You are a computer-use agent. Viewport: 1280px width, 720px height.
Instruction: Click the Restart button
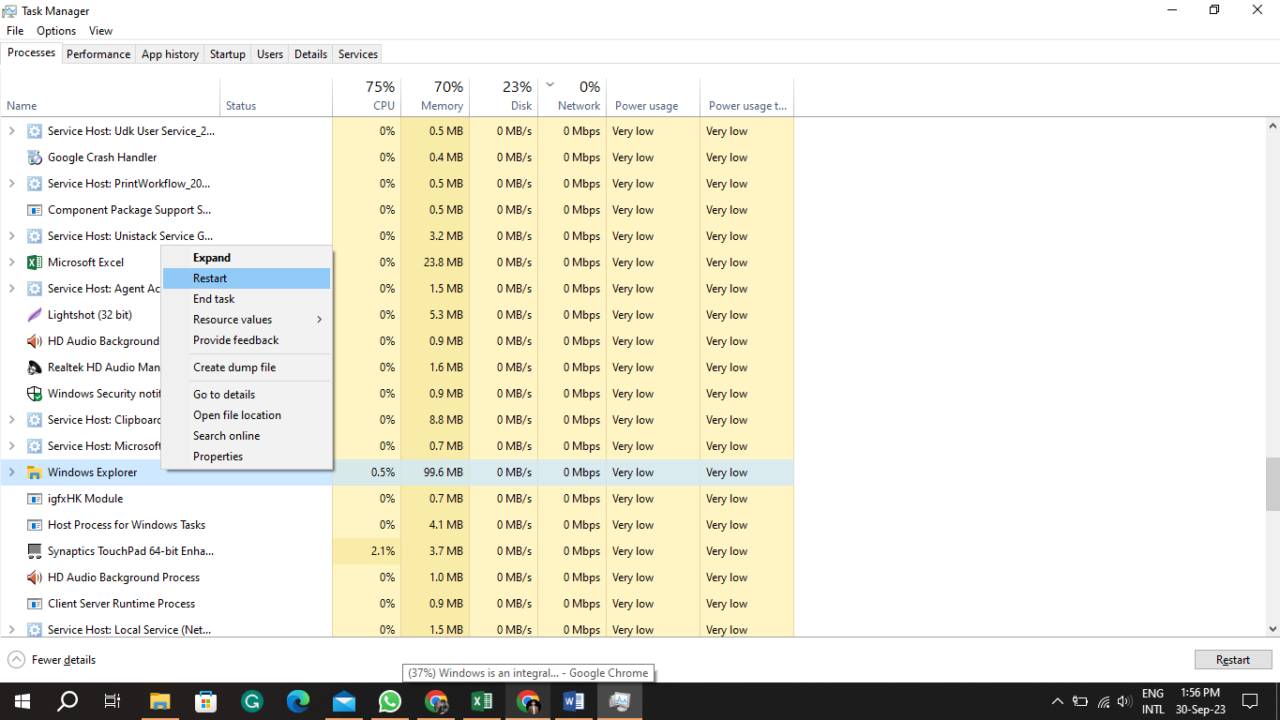tap(1232, 659)
